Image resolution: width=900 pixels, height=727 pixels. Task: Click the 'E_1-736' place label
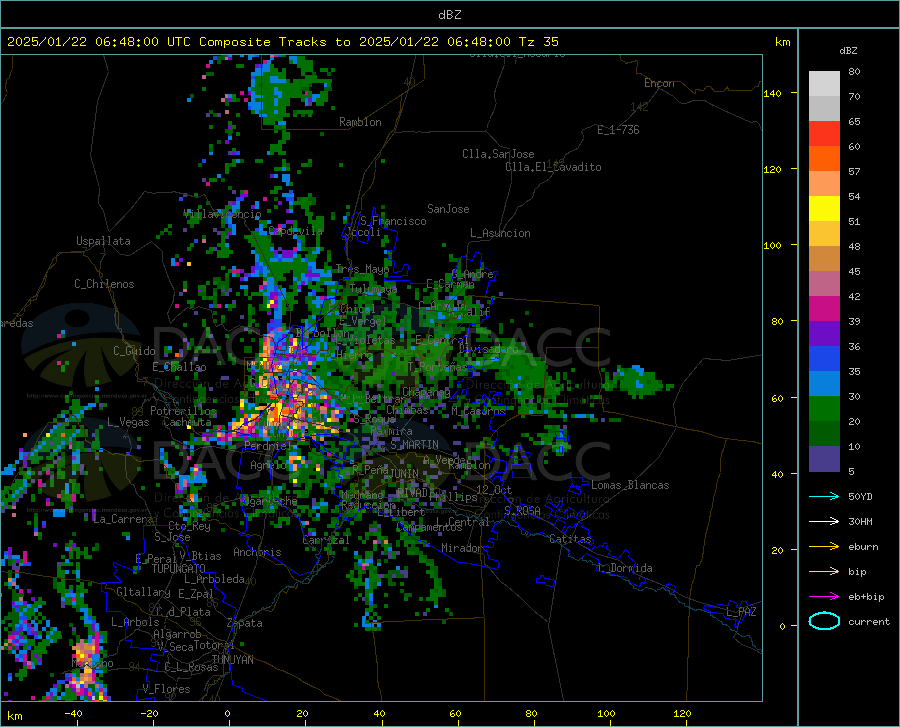coord(618,130)
